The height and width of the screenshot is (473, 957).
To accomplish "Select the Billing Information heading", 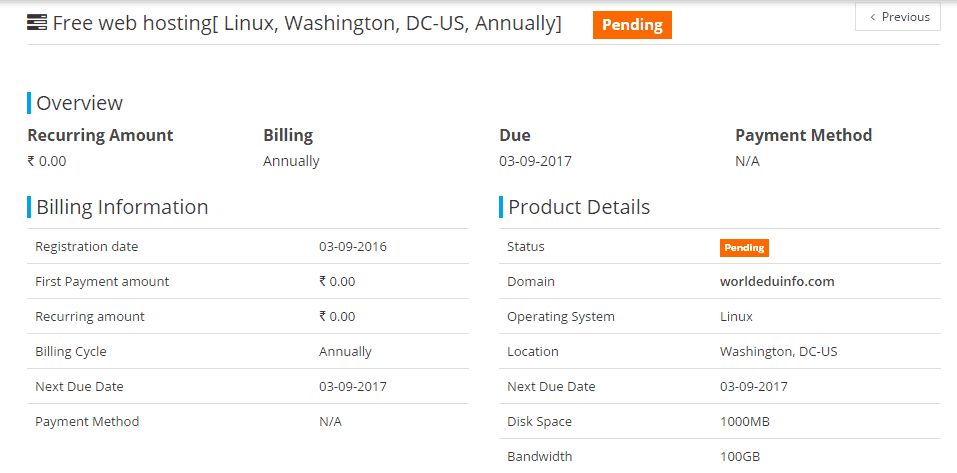I will coord(122,207).
